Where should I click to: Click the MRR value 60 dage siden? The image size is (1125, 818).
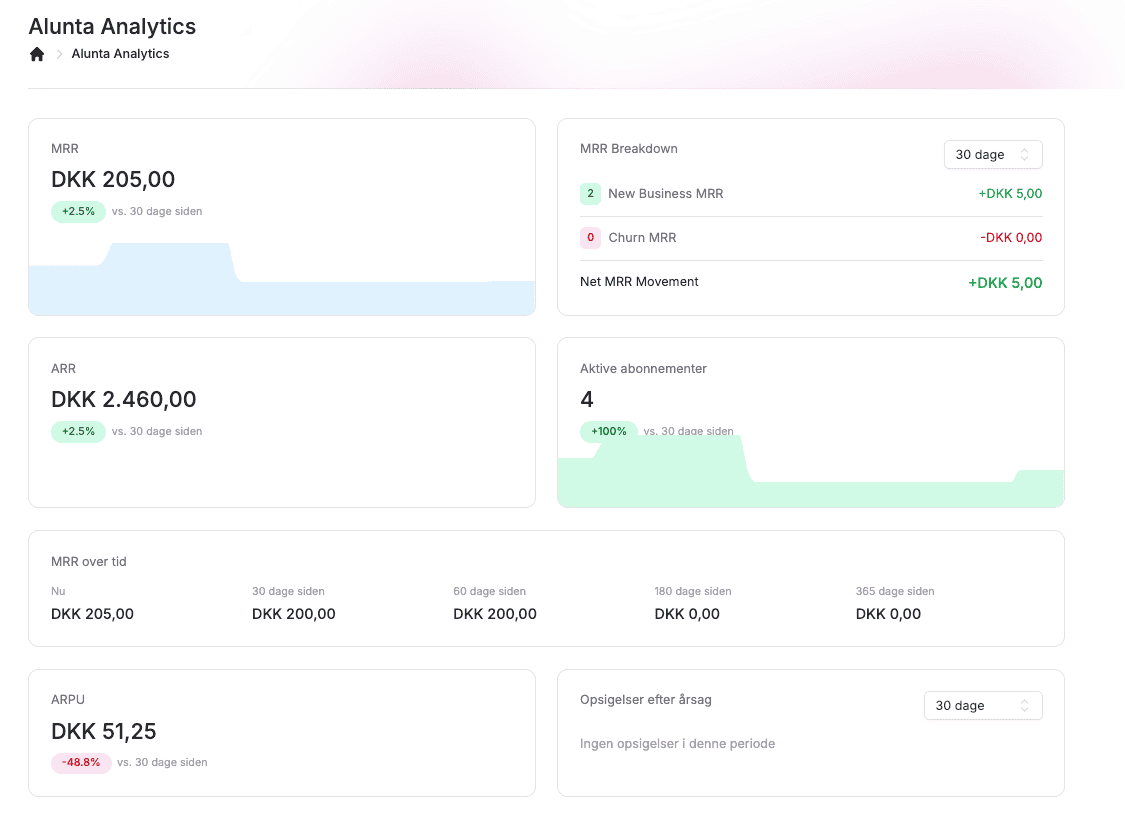pos(495,614)
